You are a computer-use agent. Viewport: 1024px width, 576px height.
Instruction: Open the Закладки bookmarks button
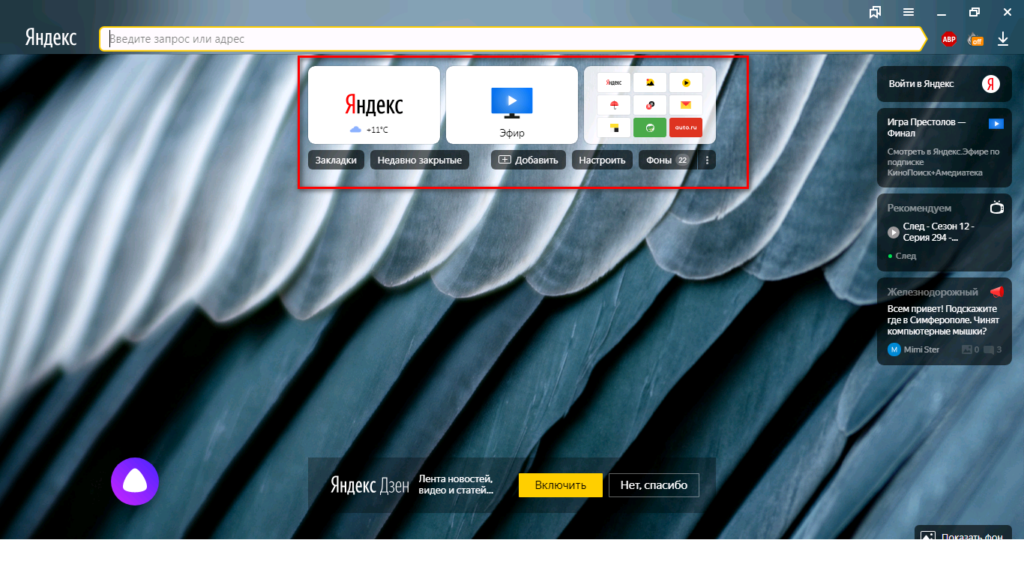[x=336, y=160]
